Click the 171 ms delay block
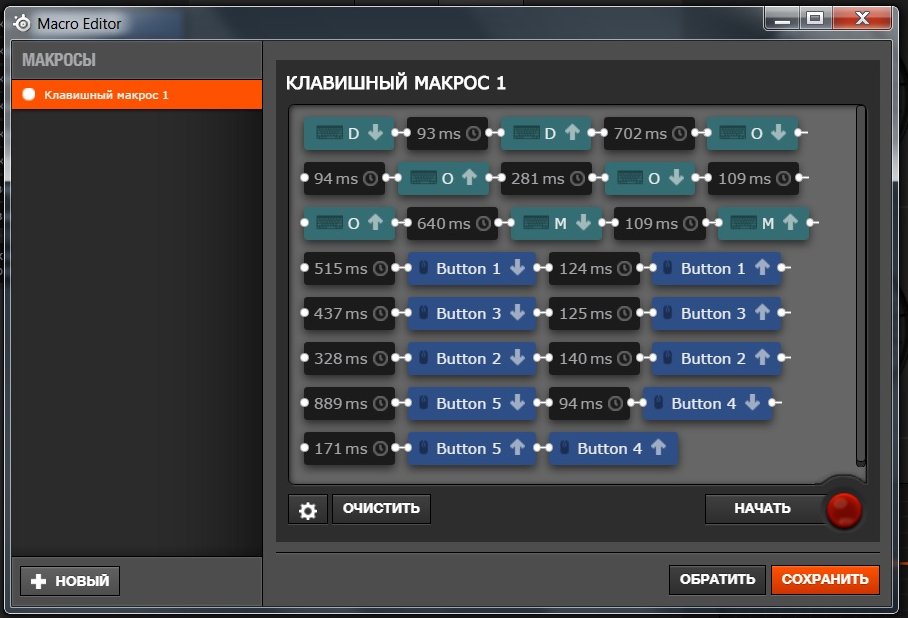 349,448
